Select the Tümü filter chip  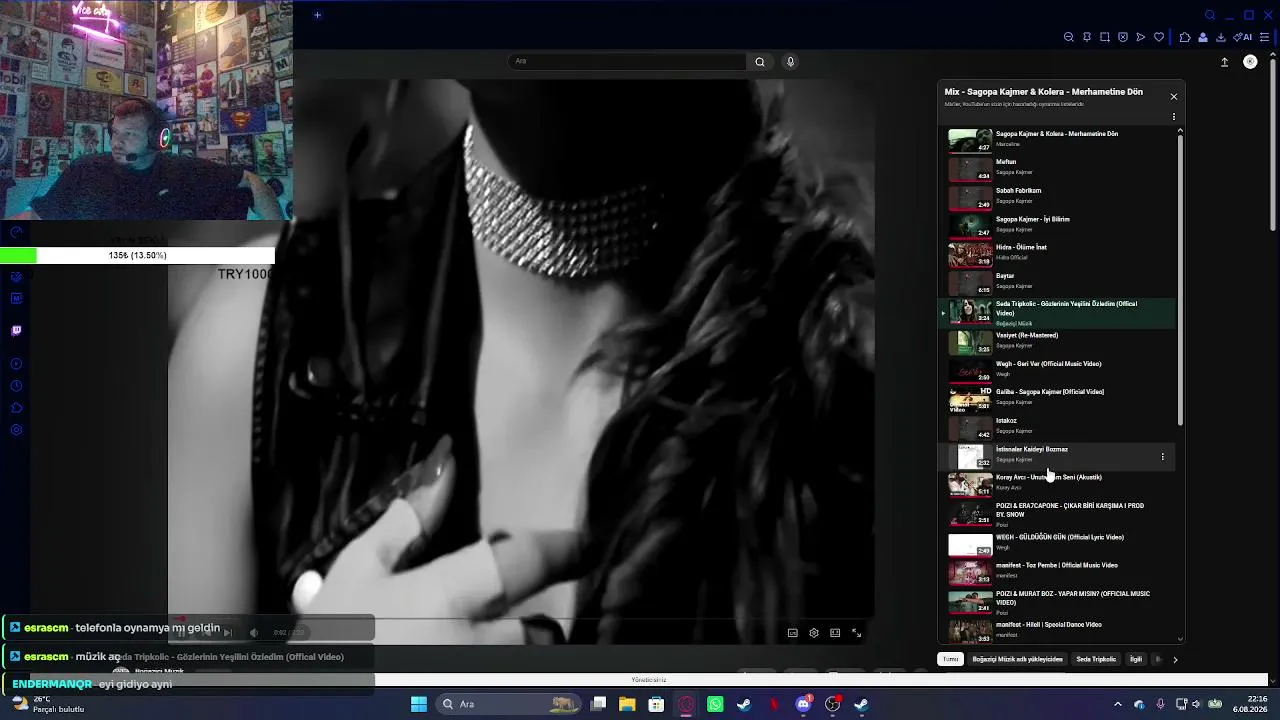point(950,659)
